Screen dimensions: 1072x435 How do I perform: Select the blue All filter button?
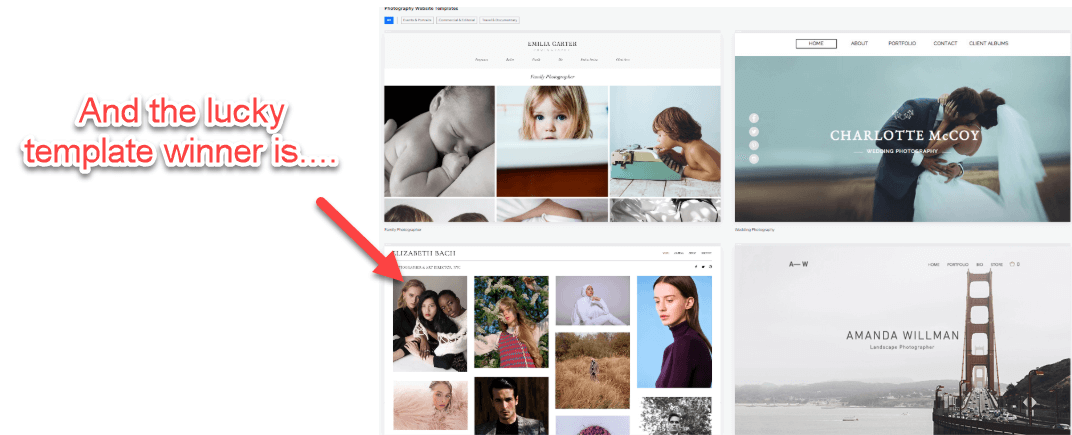[x=389, y=21]
